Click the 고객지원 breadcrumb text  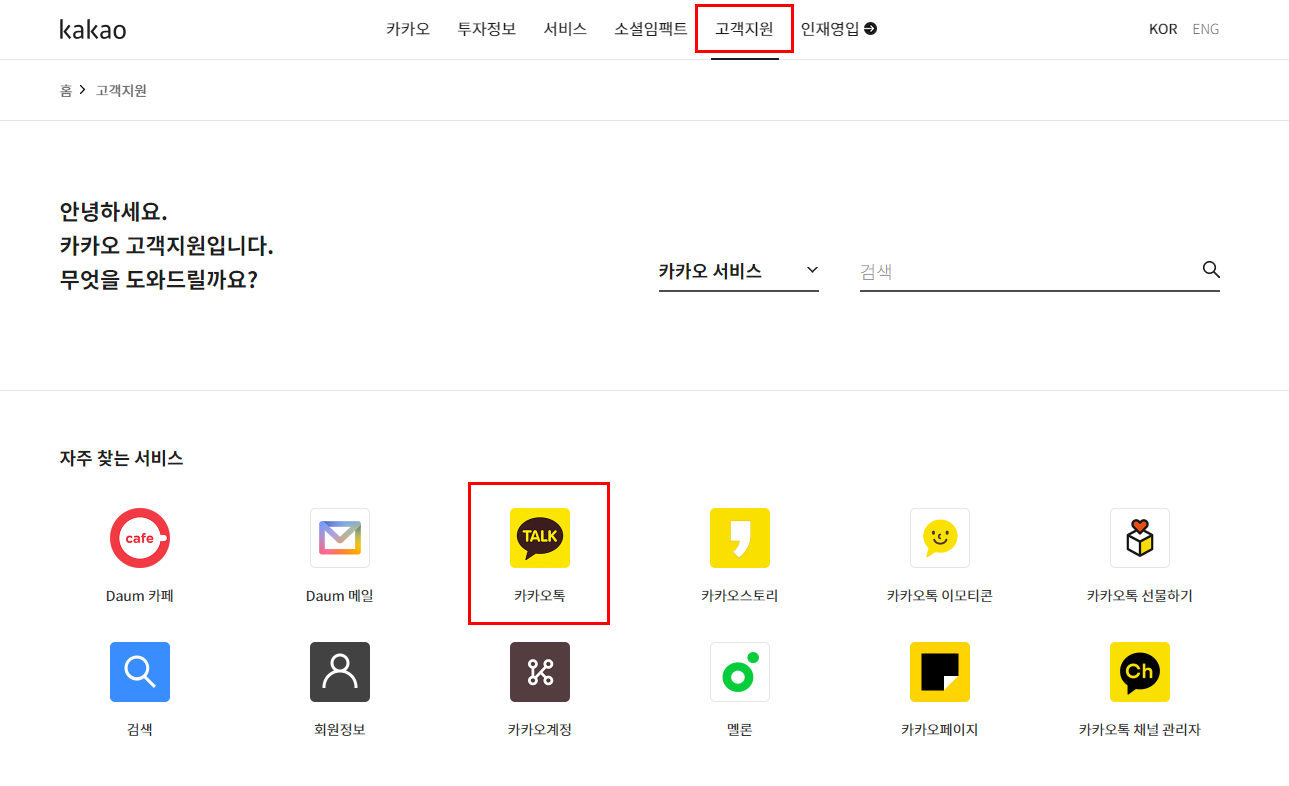coord(121,90)
